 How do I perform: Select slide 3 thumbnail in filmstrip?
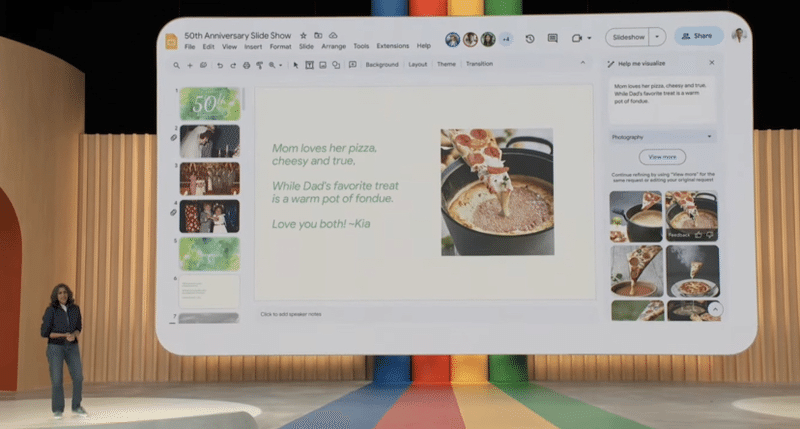tap(210, 179)
